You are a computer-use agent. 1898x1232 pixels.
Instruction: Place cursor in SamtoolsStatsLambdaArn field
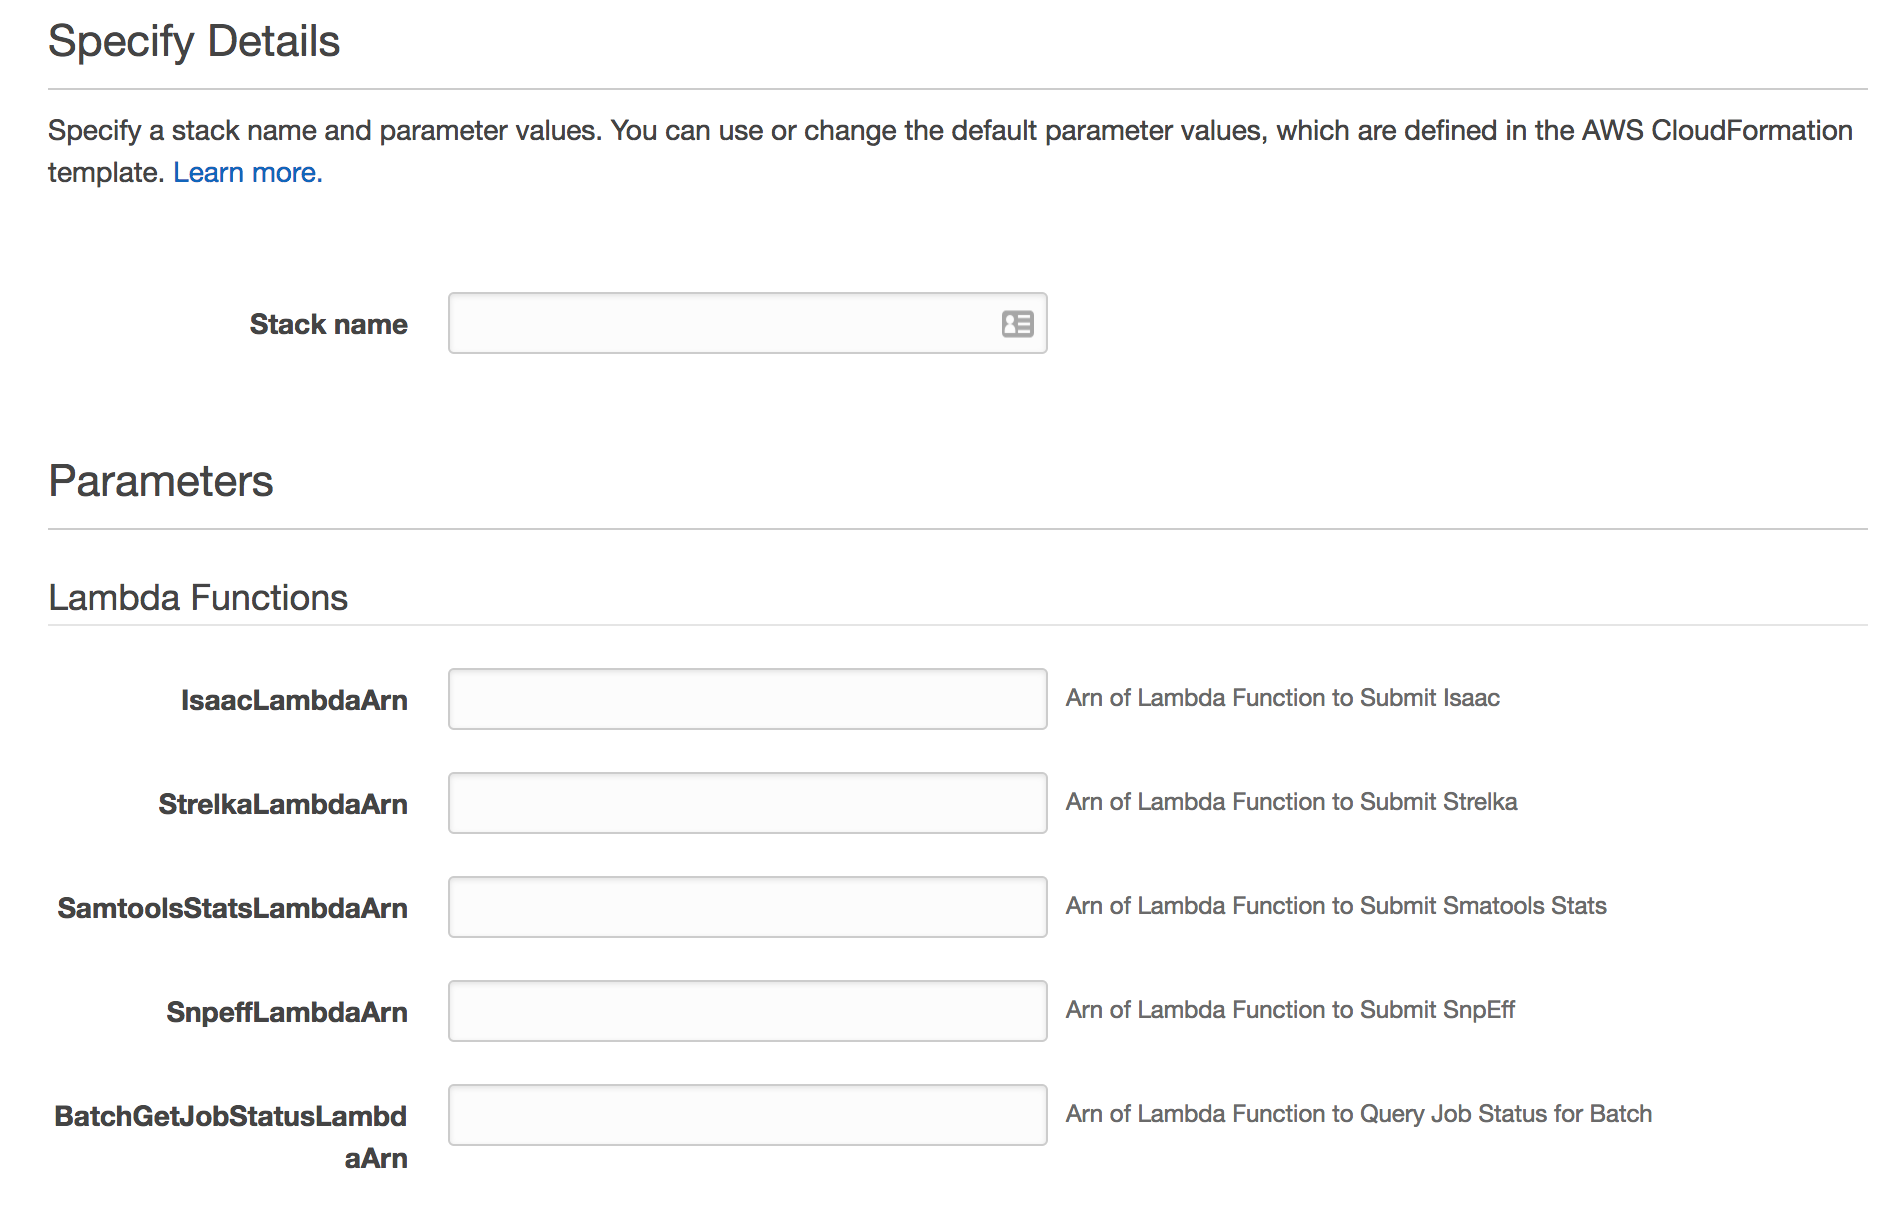point(747,907)
